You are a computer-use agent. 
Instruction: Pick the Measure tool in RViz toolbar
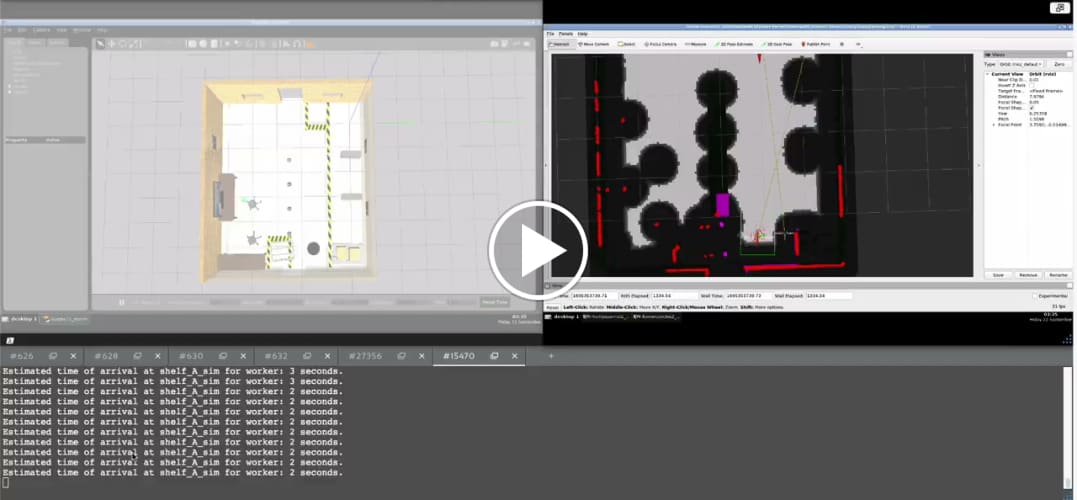point(695,44)
